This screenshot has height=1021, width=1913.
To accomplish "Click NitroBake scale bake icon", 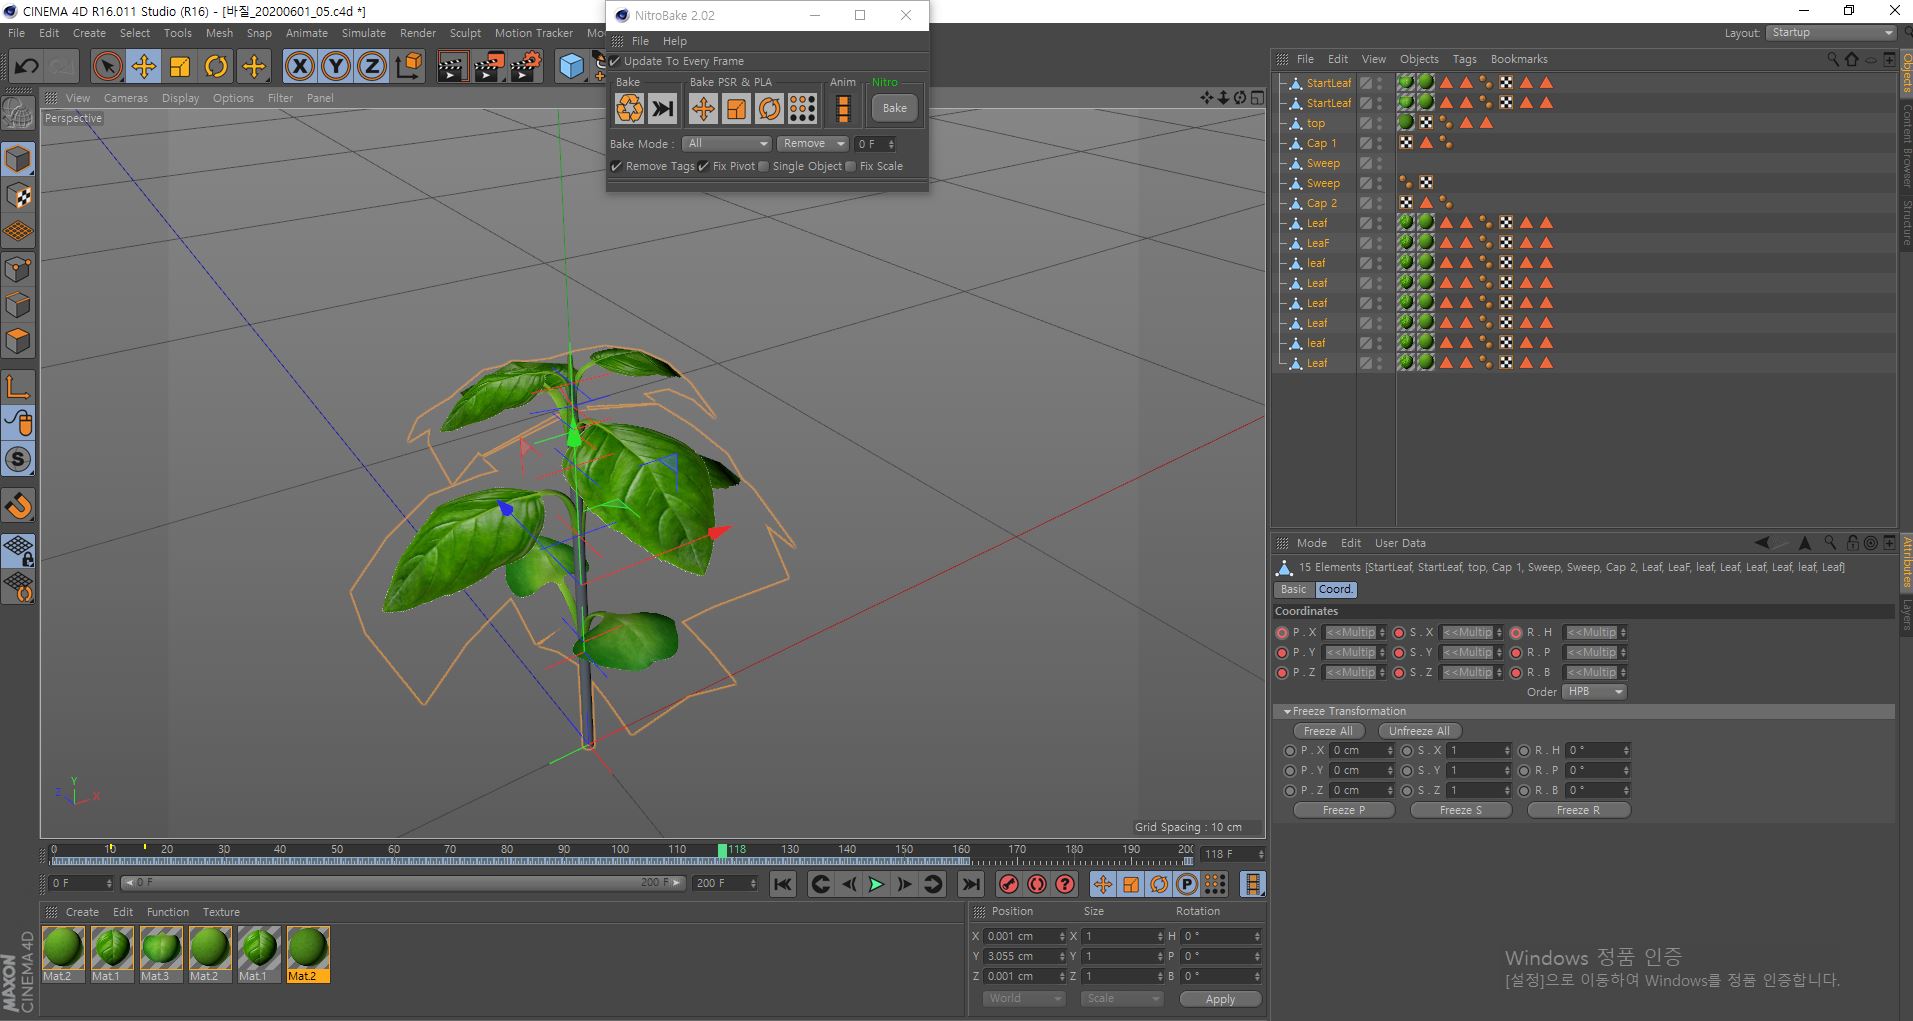I will pyautogui.click(x=736, y=108).
